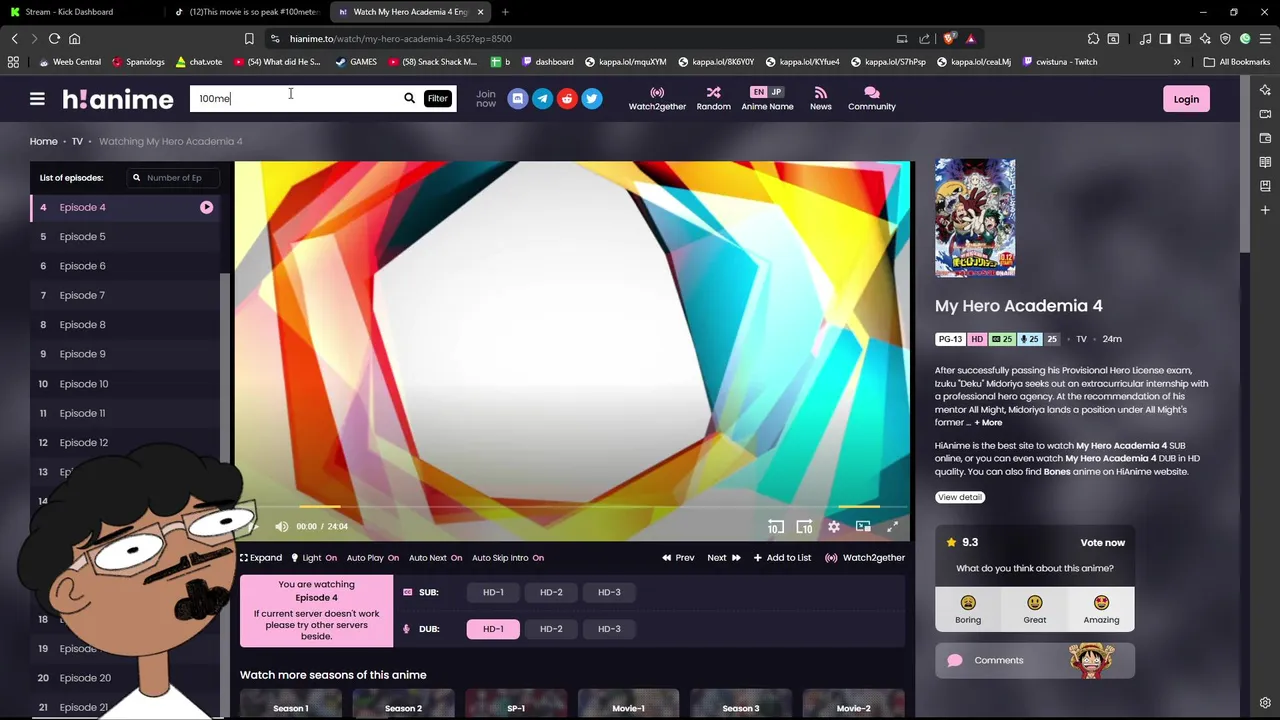Screen dimensions: 1280x720
Task: Click Vote now on the rating
Action: pyautogui.click(x=1102, y=542)
